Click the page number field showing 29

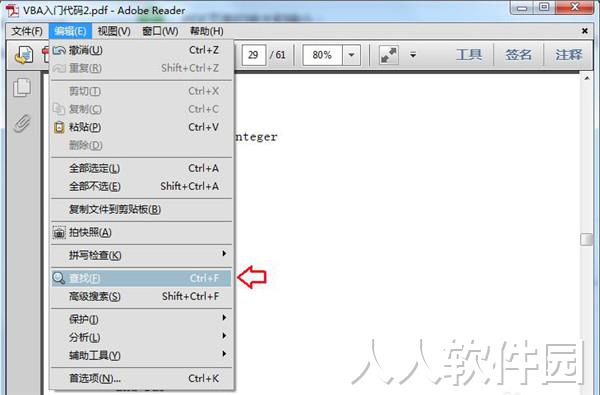pyautogui.click(x=254, y=55)
